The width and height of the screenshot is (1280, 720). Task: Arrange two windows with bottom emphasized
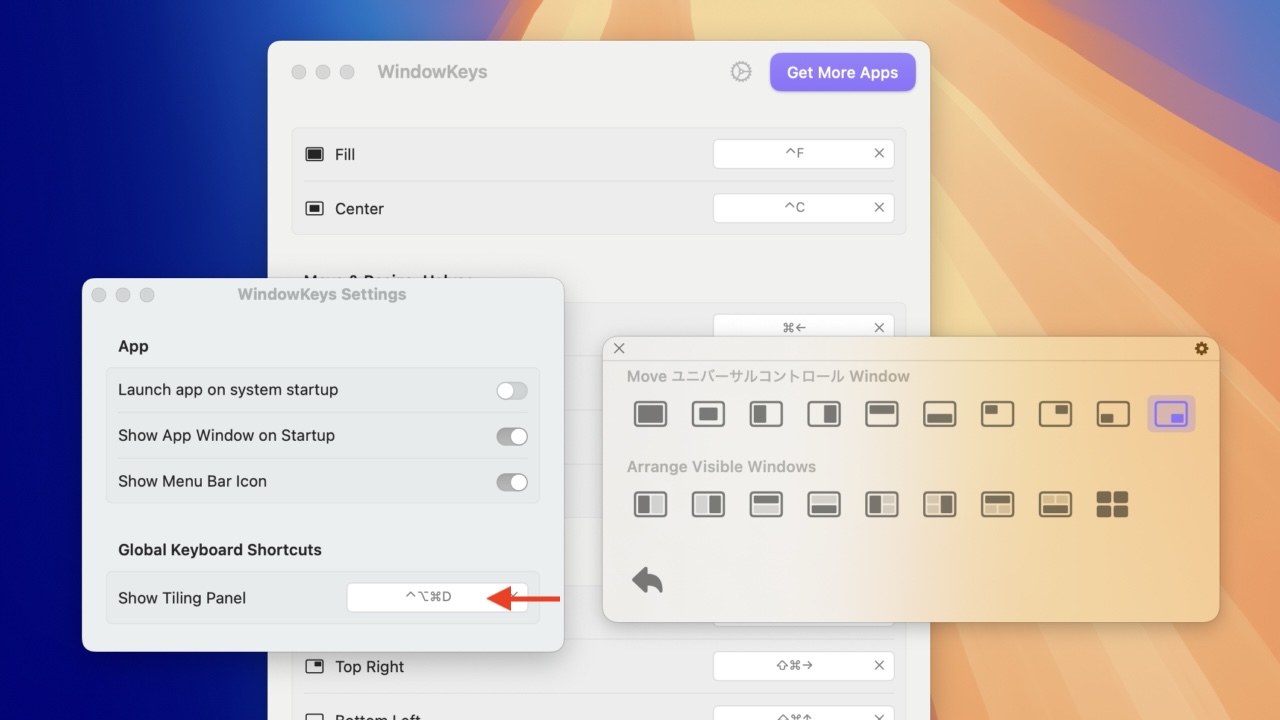824,504
